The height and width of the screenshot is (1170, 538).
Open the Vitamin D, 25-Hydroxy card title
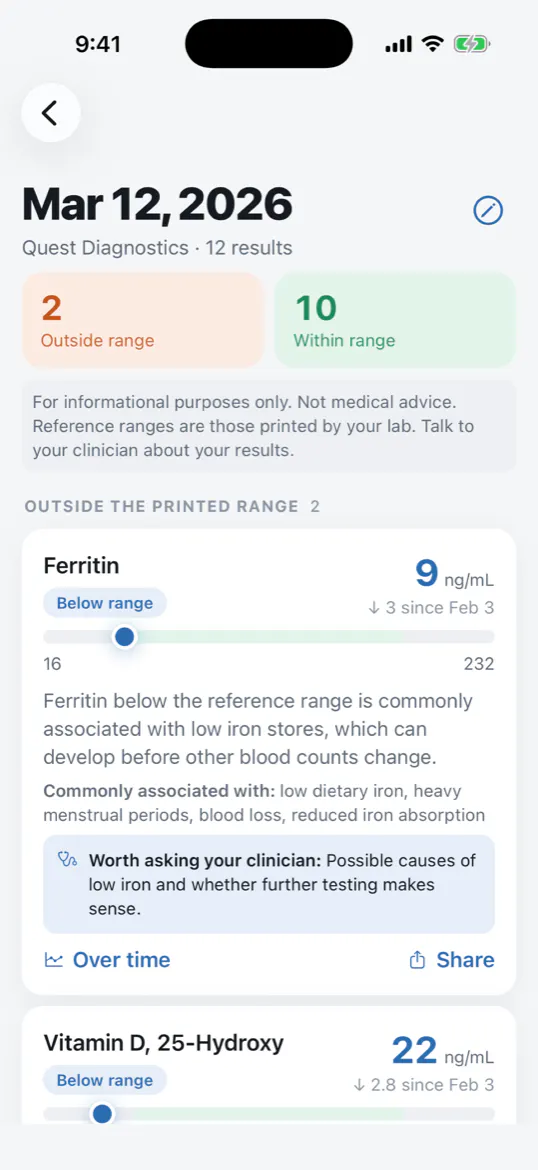coord(163,1042)
